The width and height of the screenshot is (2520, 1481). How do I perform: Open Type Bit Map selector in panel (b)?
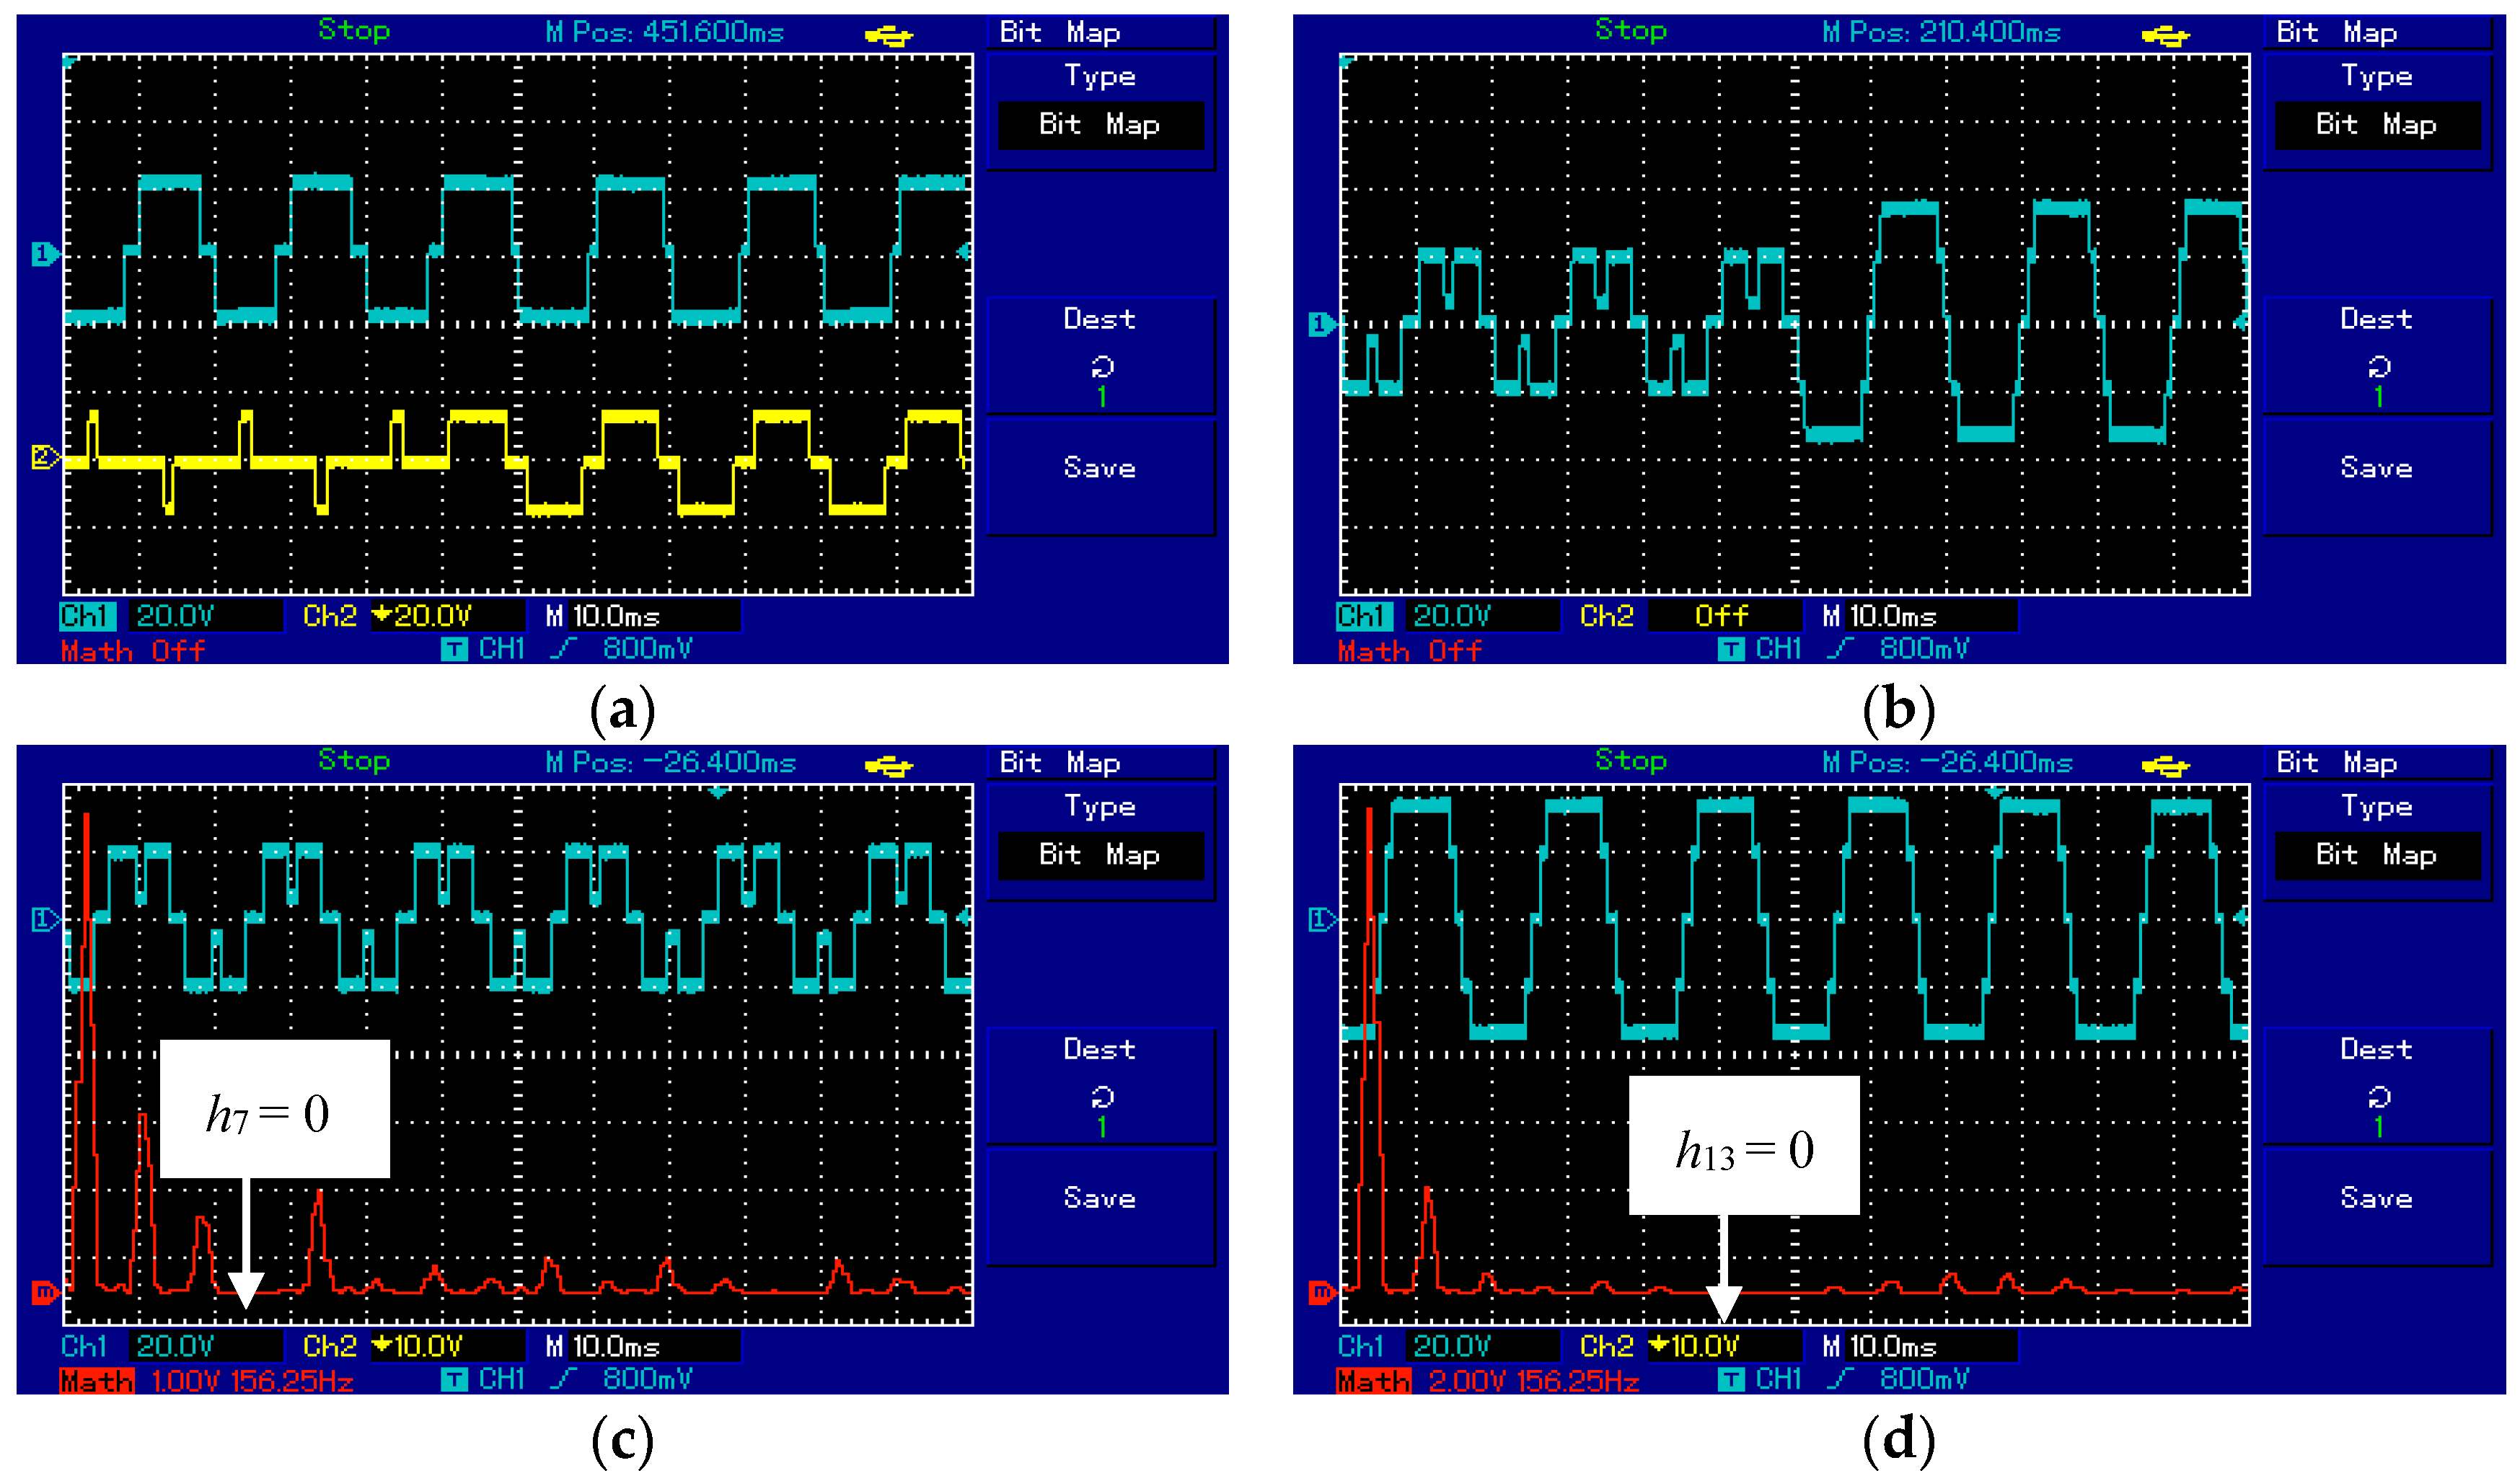pyautogui.click(x=2377, y=125)
